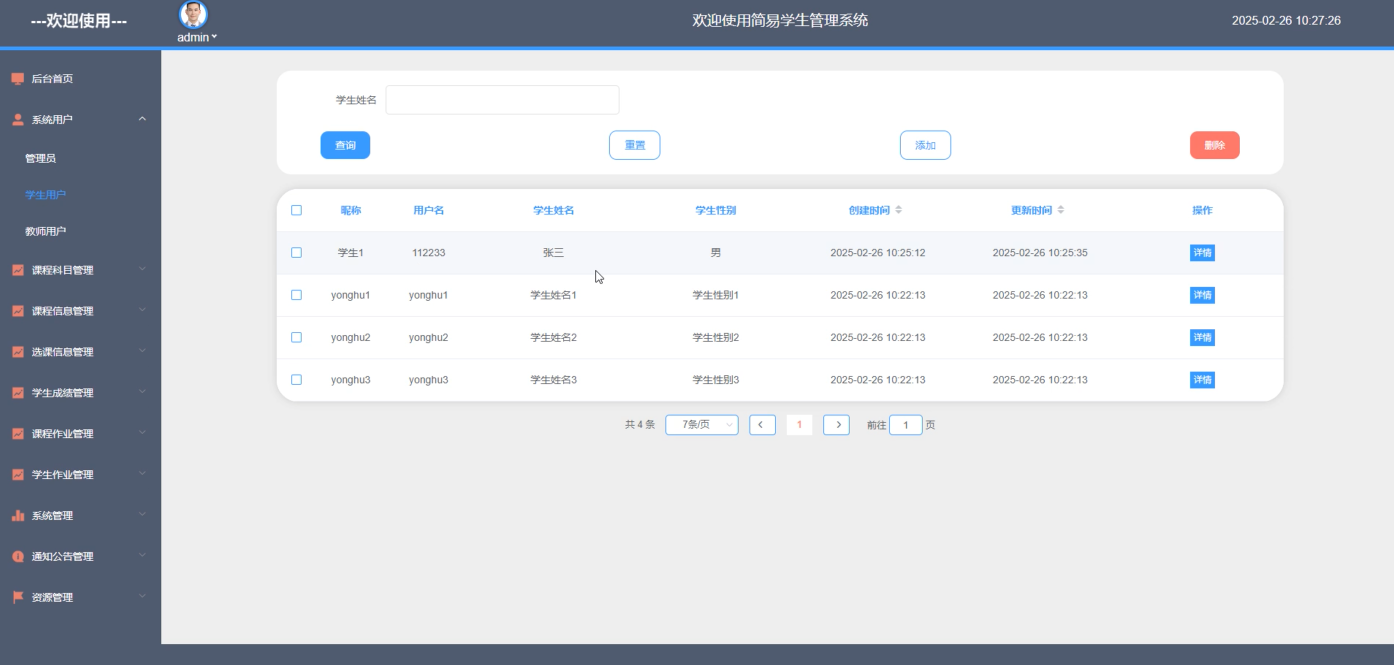
Task: Click the 系统用户 person icon
Action: 17,119
